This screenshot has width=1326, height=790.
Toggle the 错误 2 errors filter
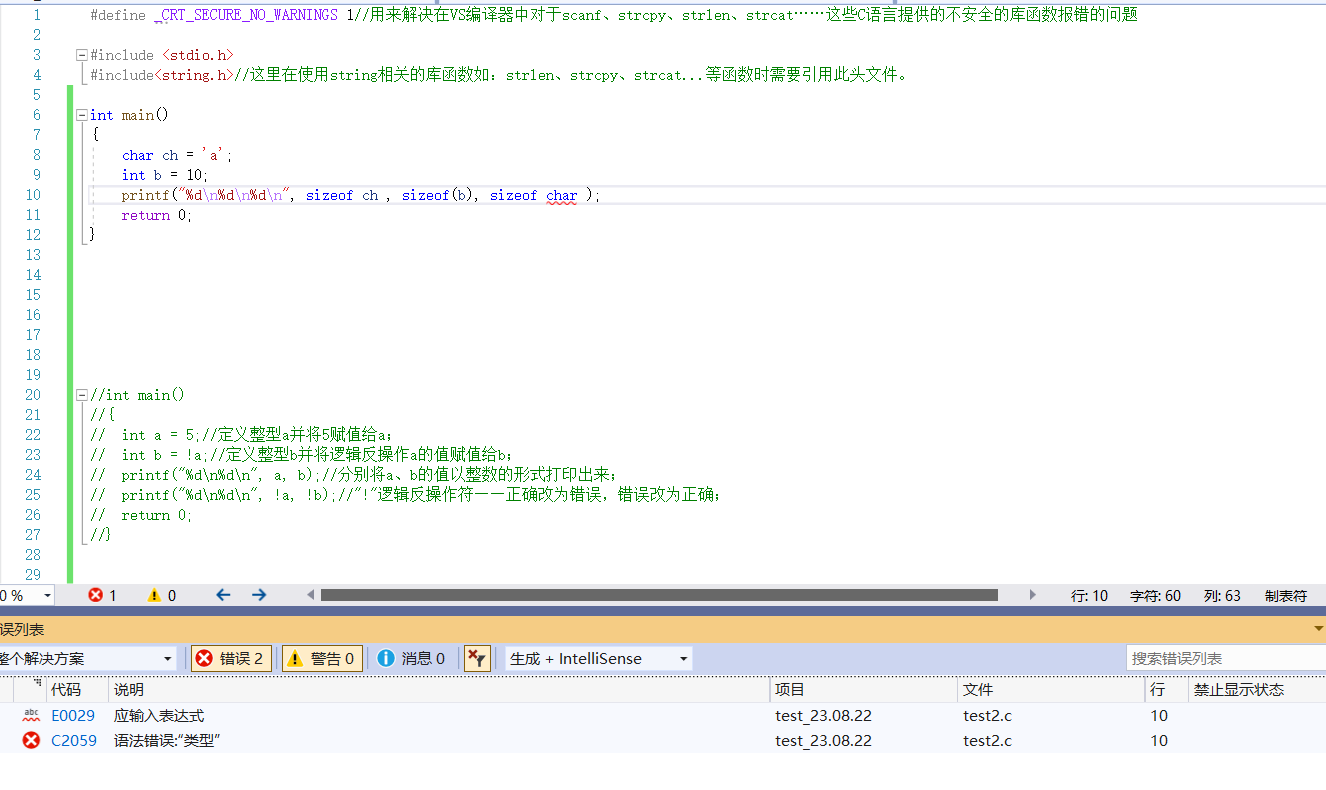231,658
